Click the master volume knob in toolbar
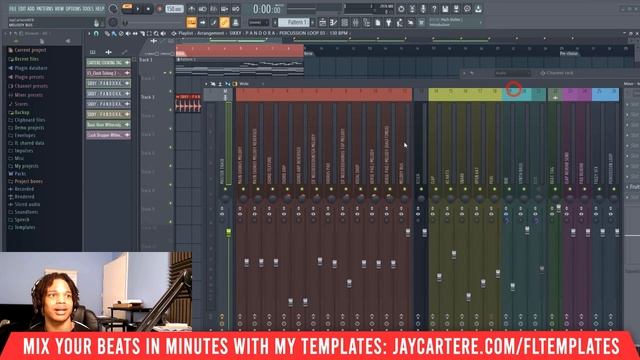This screenshot has height=360, width=640. tap(113, 9)
